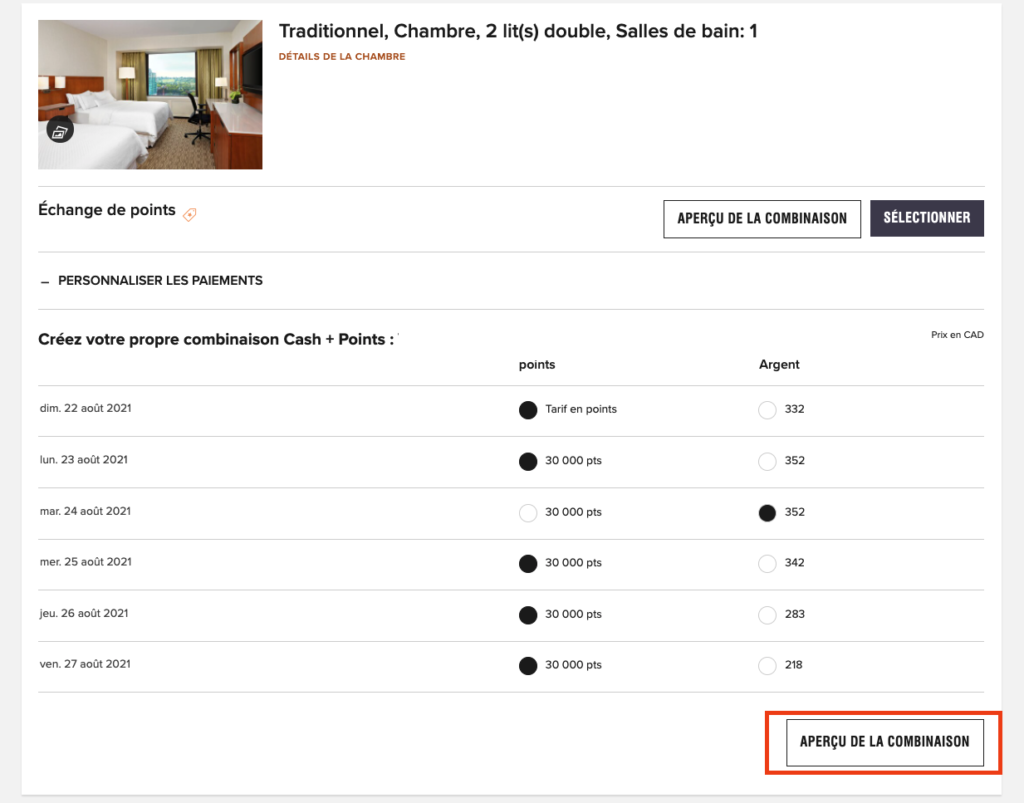The height and width of the screenshot is (803, 1024).
Task: Choose cash 342 for mer. 25 août
Action: [x=767, y=563]
